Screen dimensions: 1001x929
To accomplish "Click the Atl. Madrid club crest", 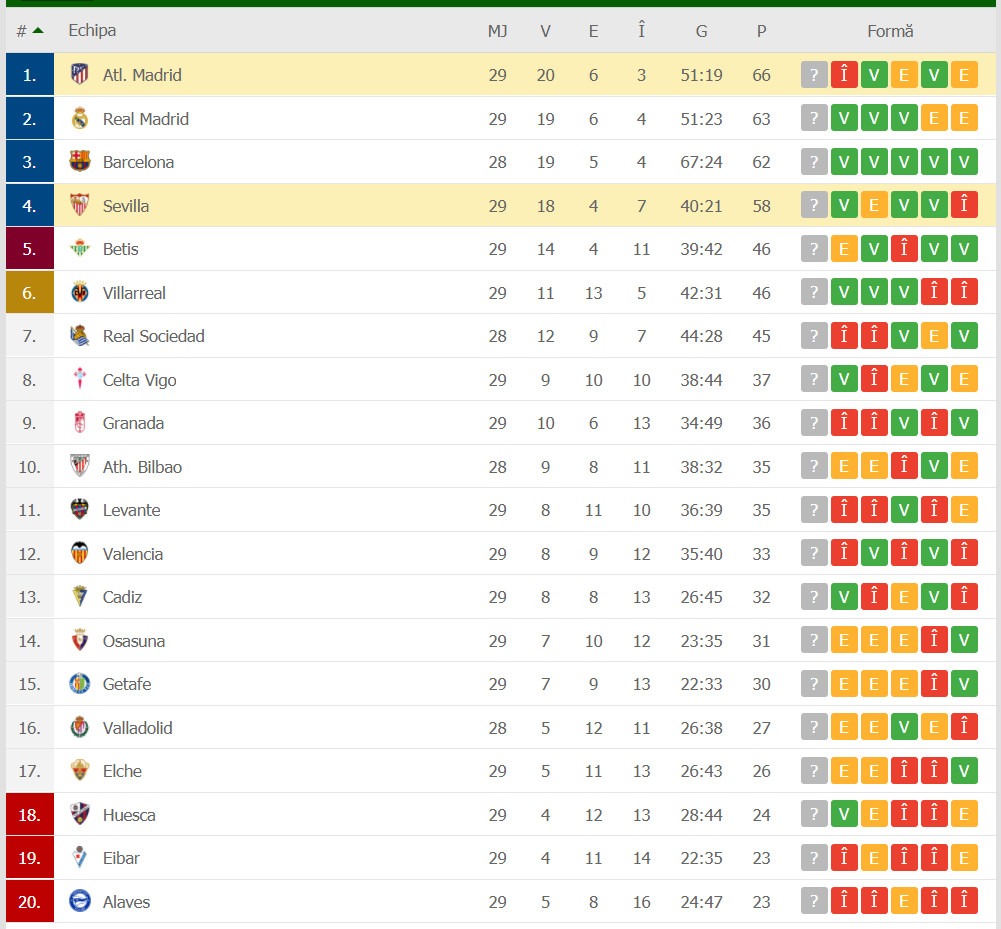I will [80, 75].
